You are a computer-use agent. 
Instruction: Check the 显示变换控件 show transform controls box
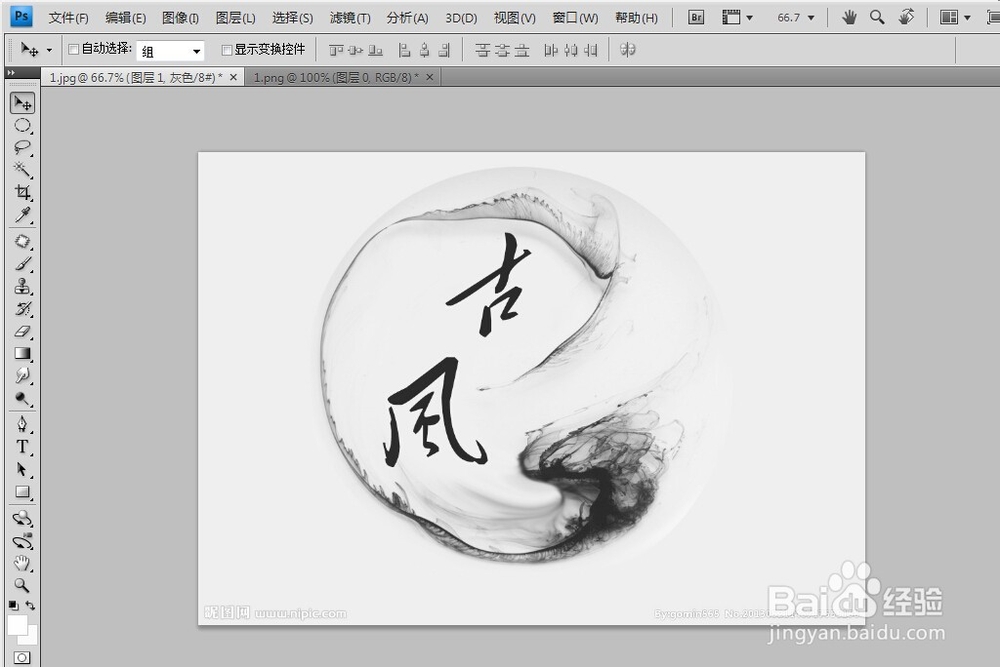tap(227, 49)
